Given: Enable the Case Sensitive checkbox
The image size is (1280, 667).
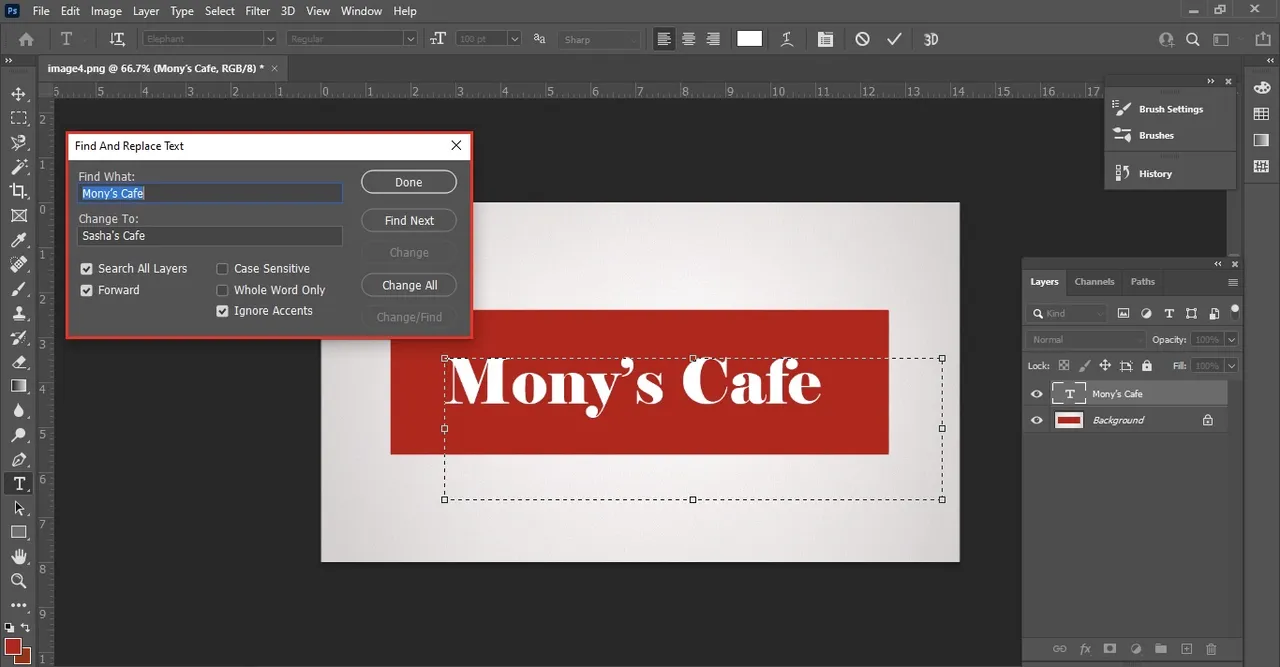Looking at the screenshot, I should [223, 269].
